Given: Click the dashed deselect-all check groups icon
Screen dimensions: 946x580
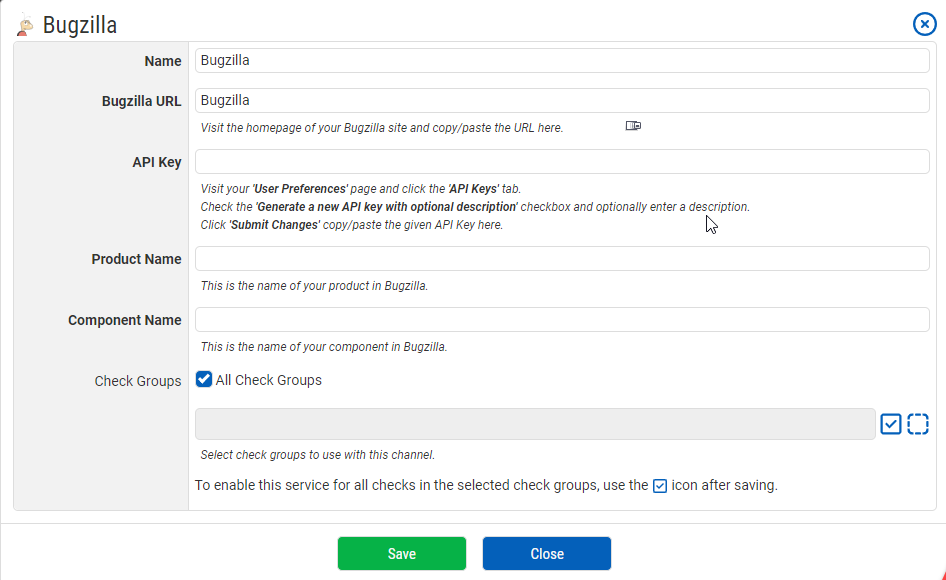Looking at the screenshot, I should click(x=918, y=424).
